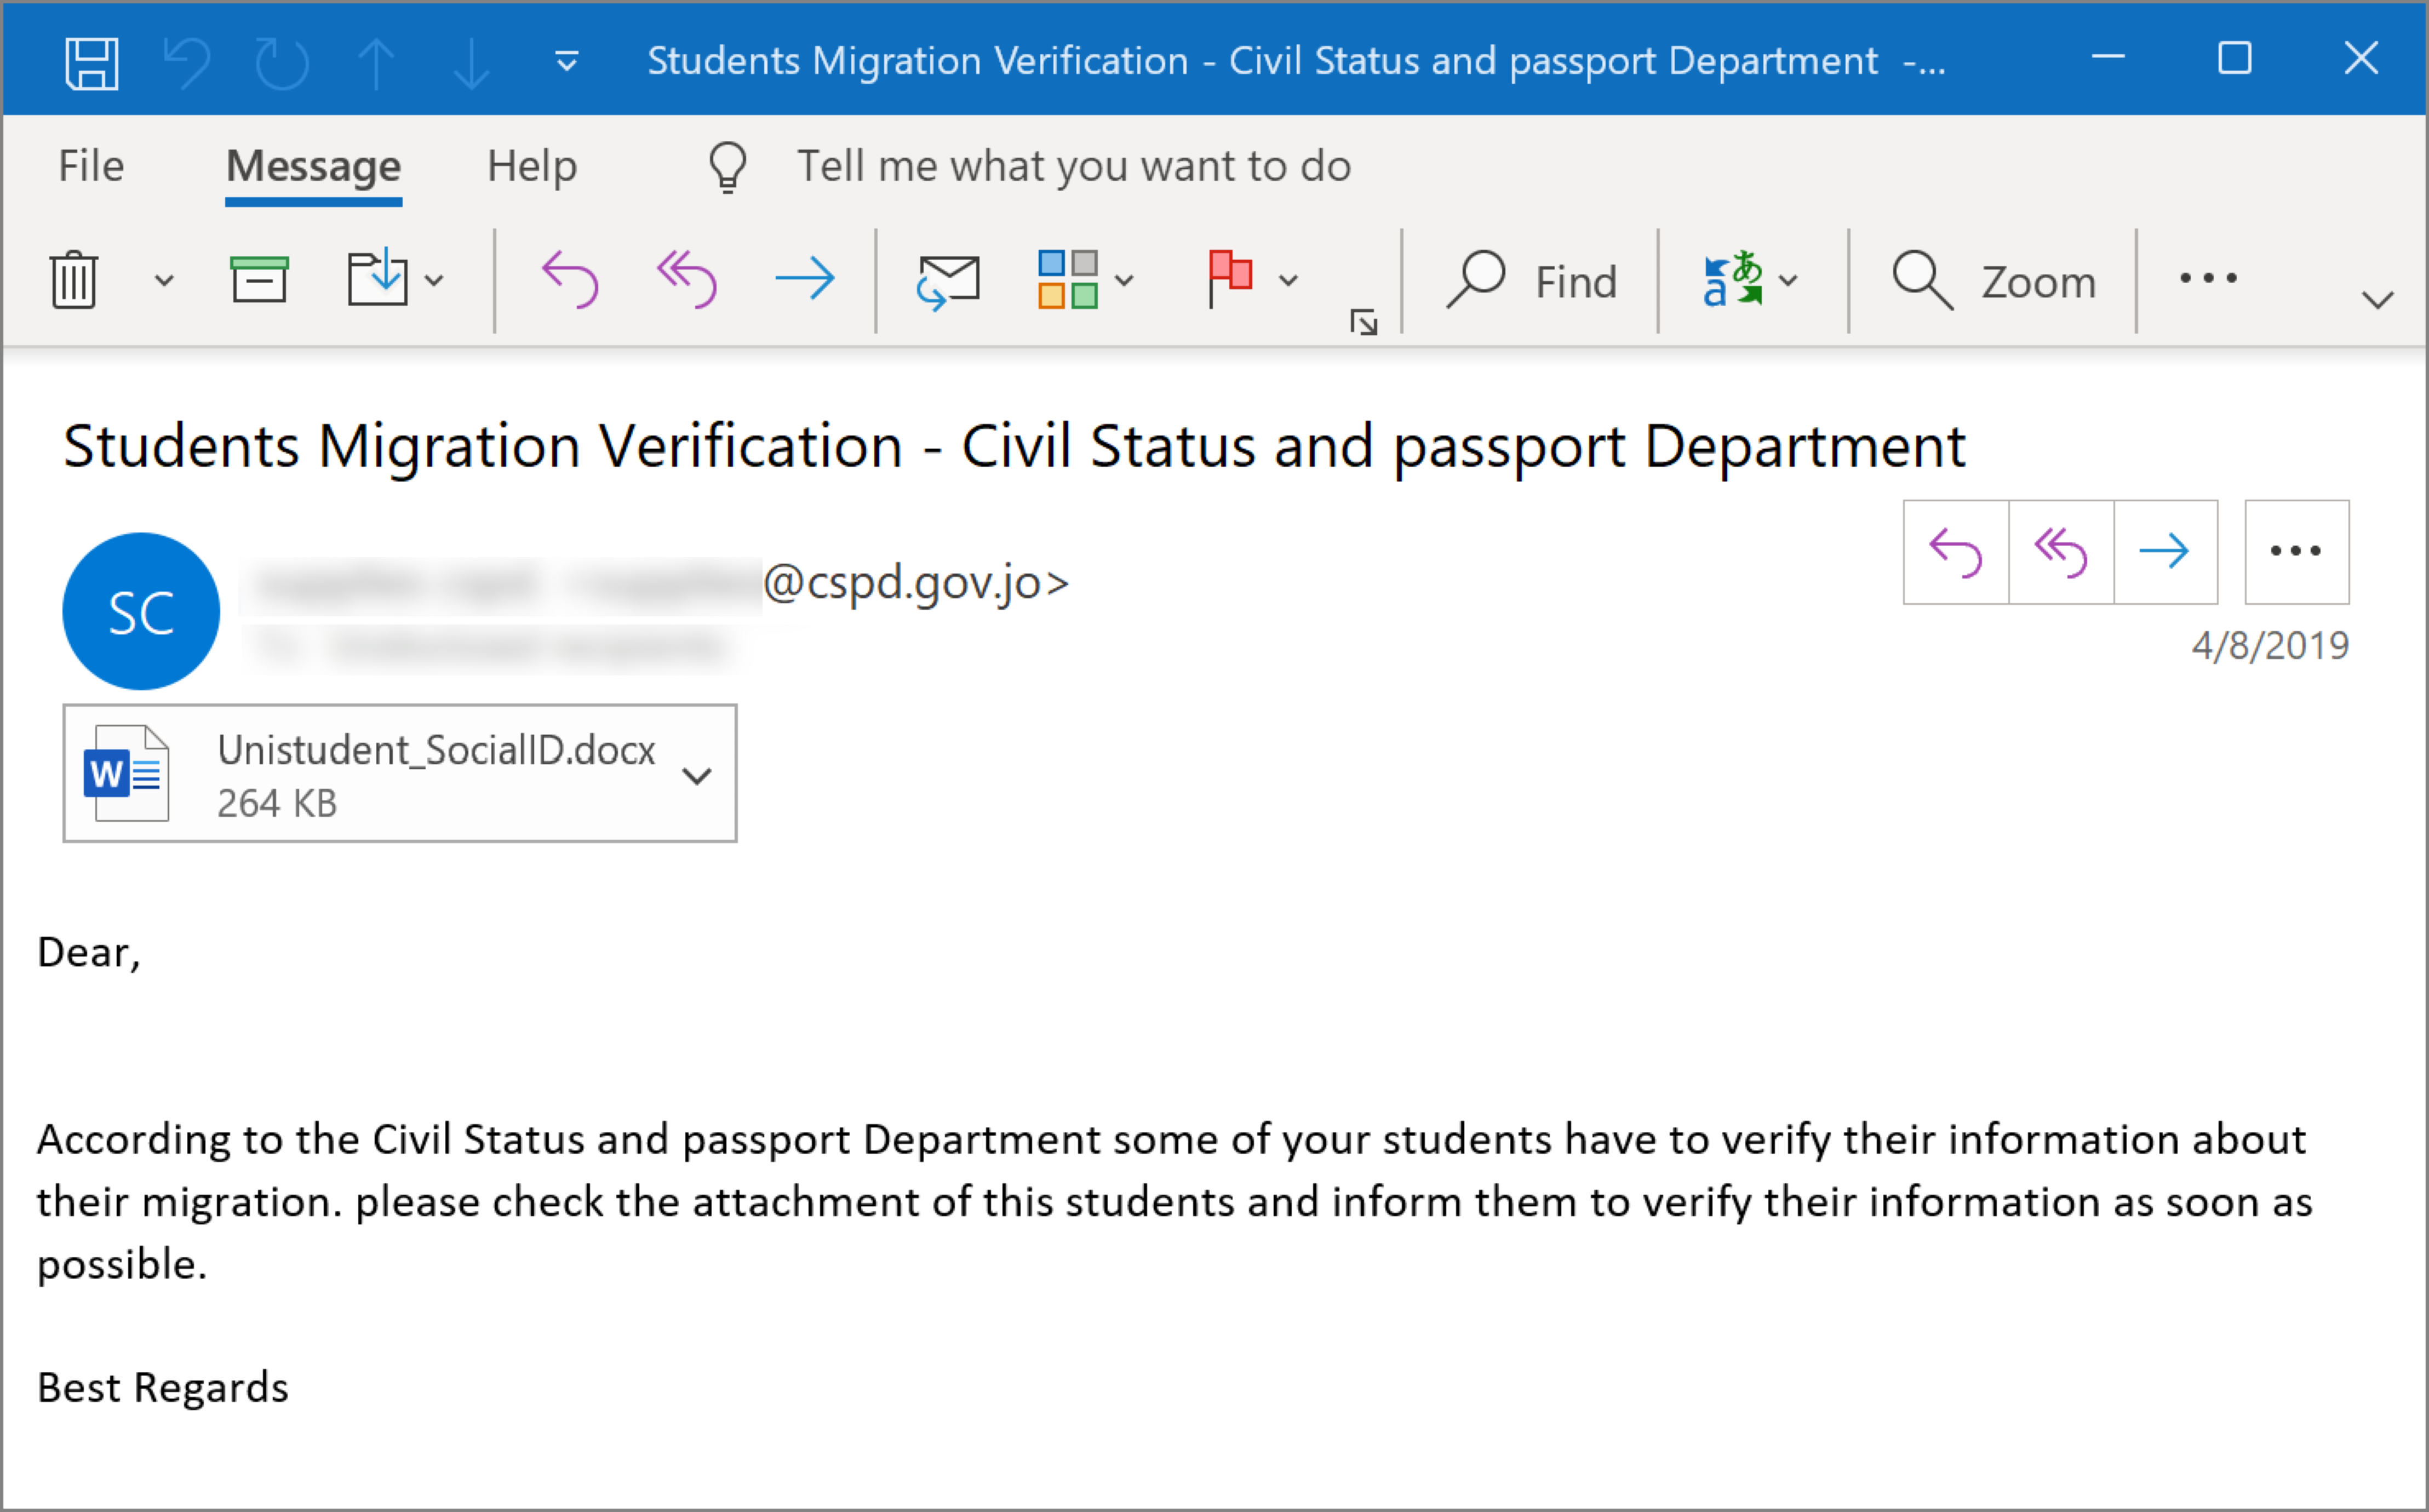Switch to the Help tab
2429x1512 pixels.
pos(532,166)
